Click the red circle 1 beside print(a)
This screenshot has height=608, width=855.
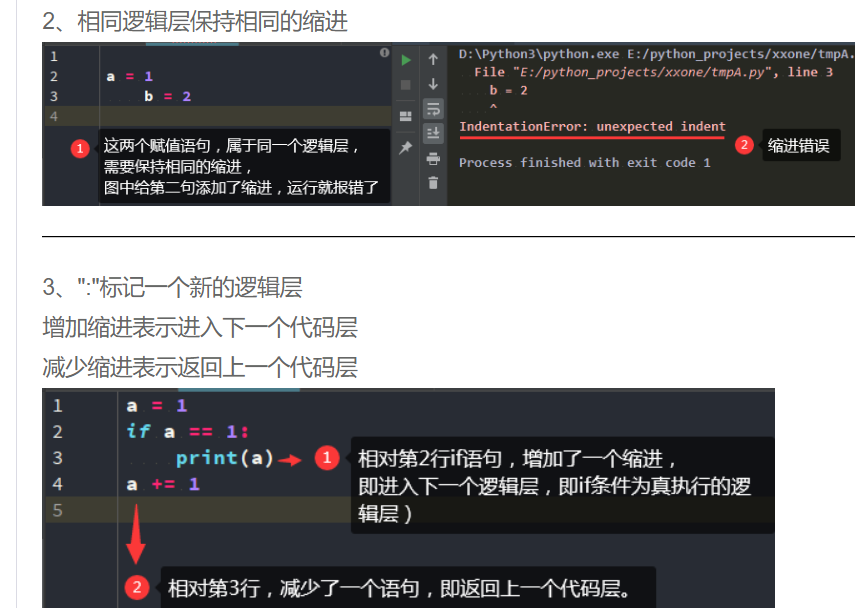pyautogui.click(x=327, y=457)
